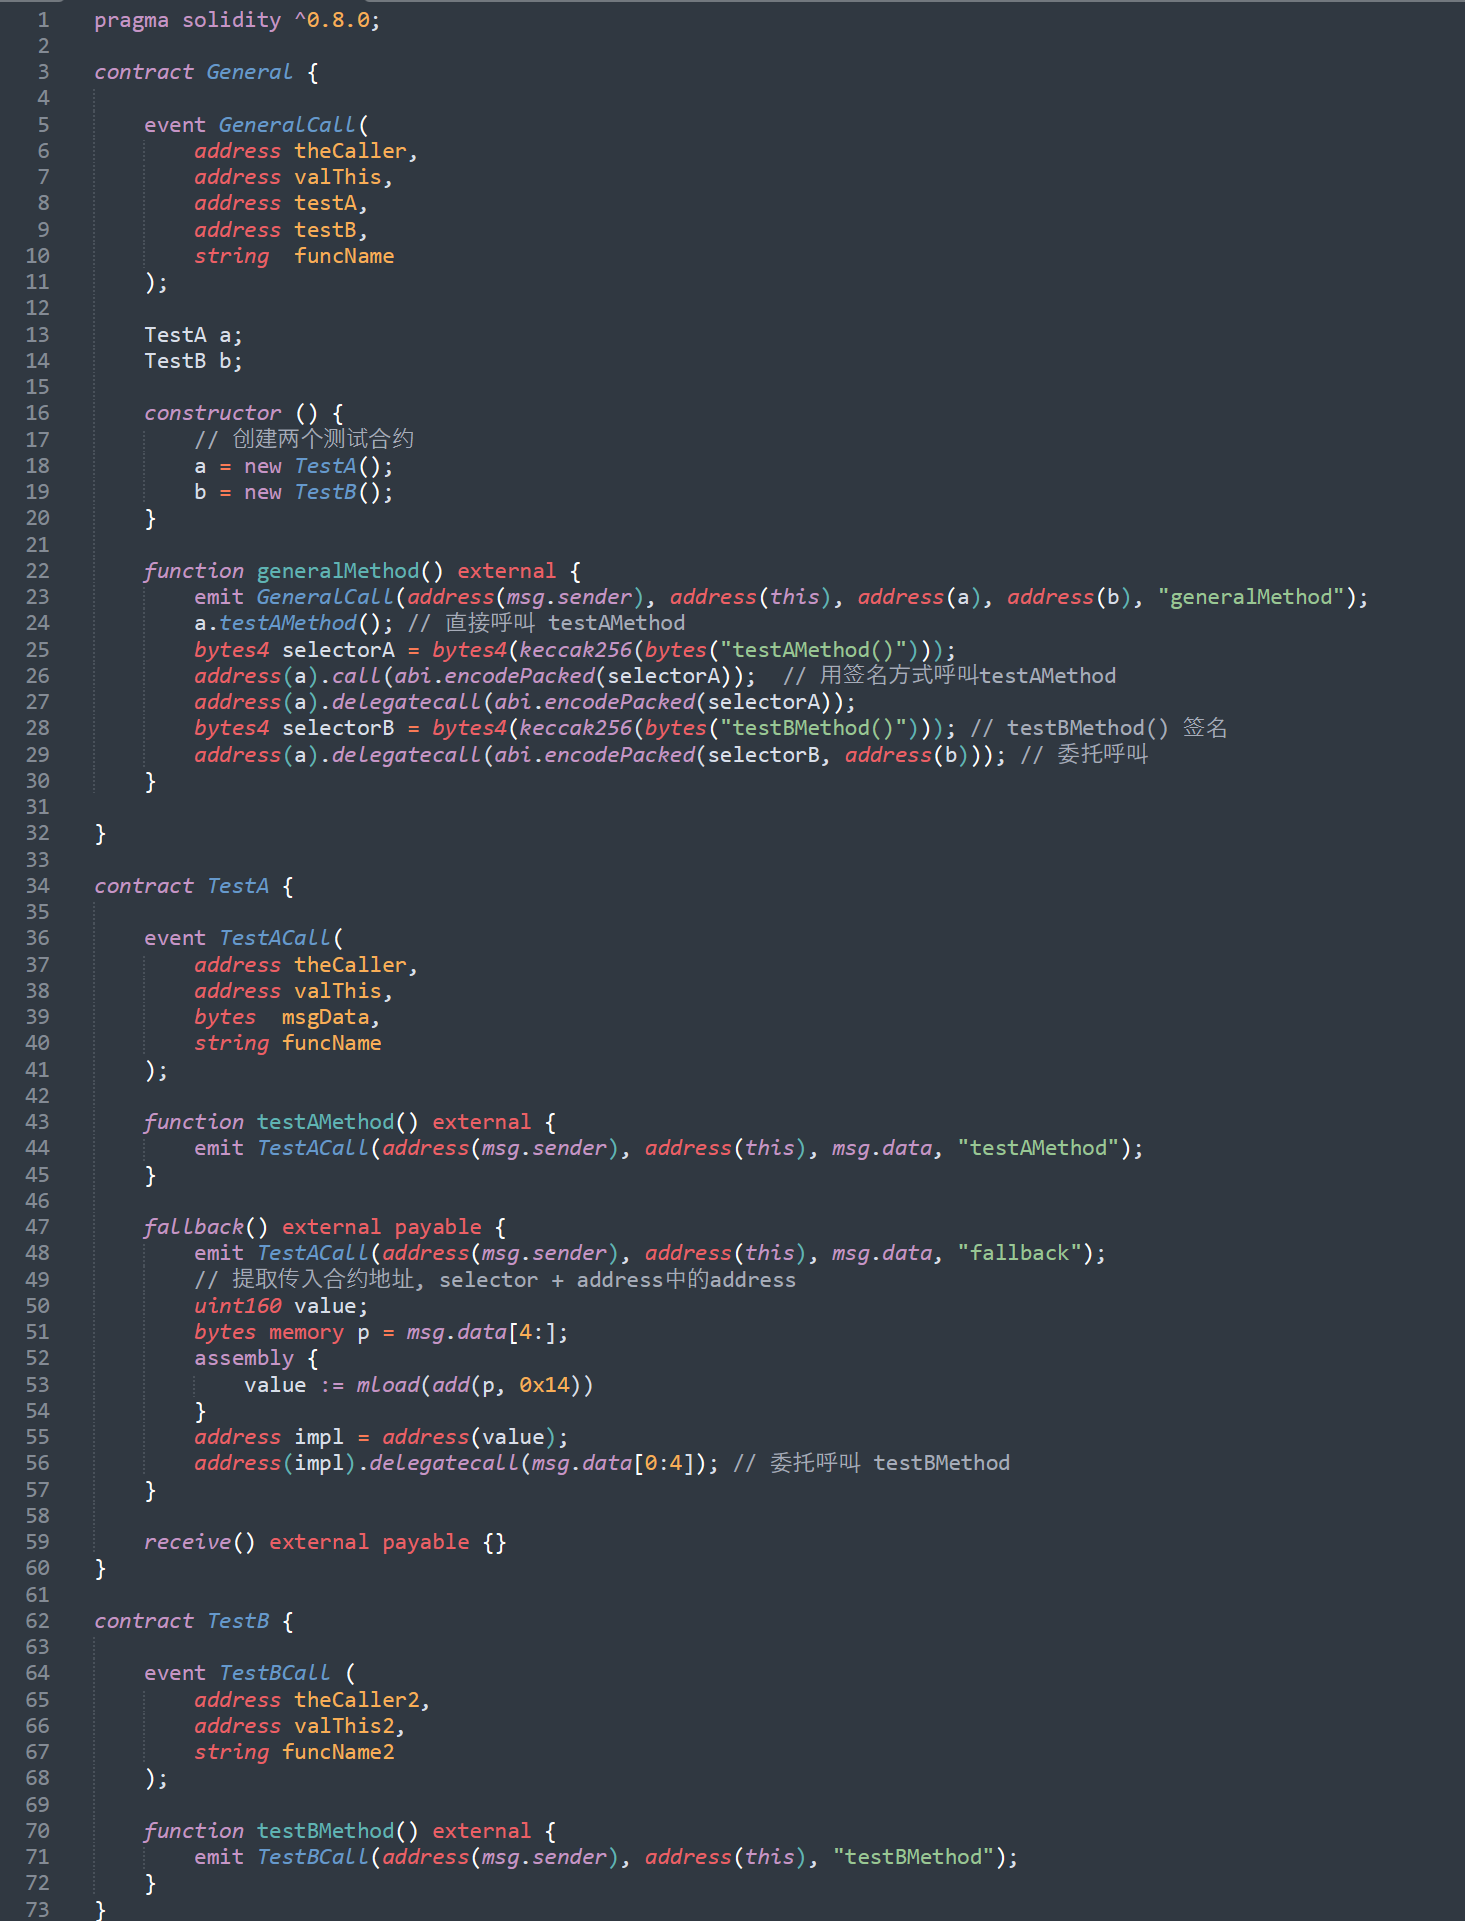Click 'testAMethod' function name on line 43
The image size is (1465, 1921).
(326, 1122)
